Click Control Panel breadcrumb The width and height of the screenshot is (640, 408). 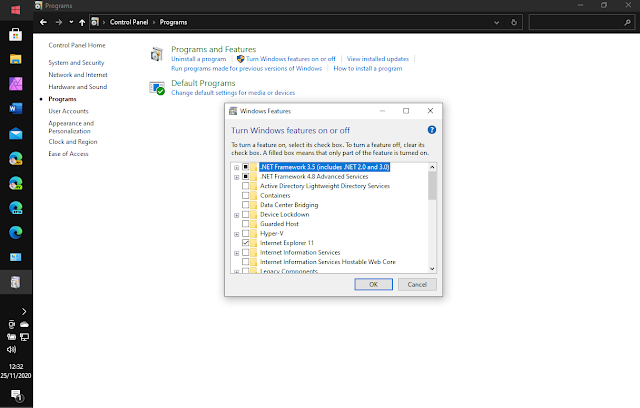tap(129, 22)
